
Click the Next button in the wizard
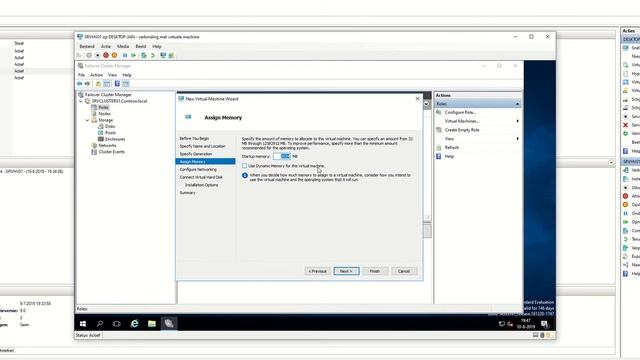tap(347, 271)
